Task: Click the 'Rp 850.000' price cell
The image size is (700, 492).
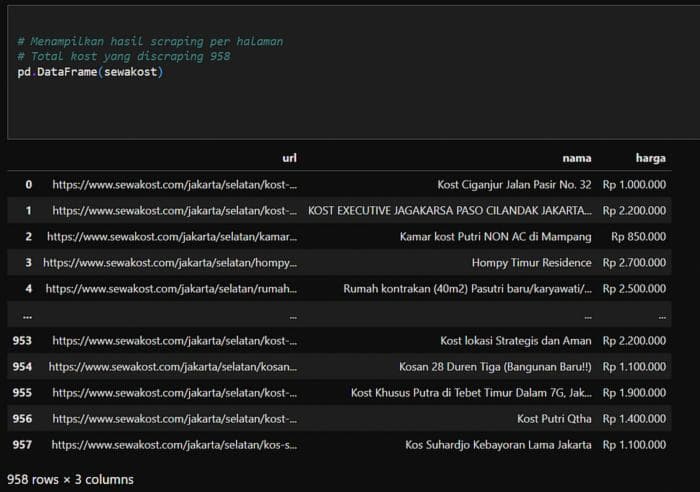Action: (638, 237)
